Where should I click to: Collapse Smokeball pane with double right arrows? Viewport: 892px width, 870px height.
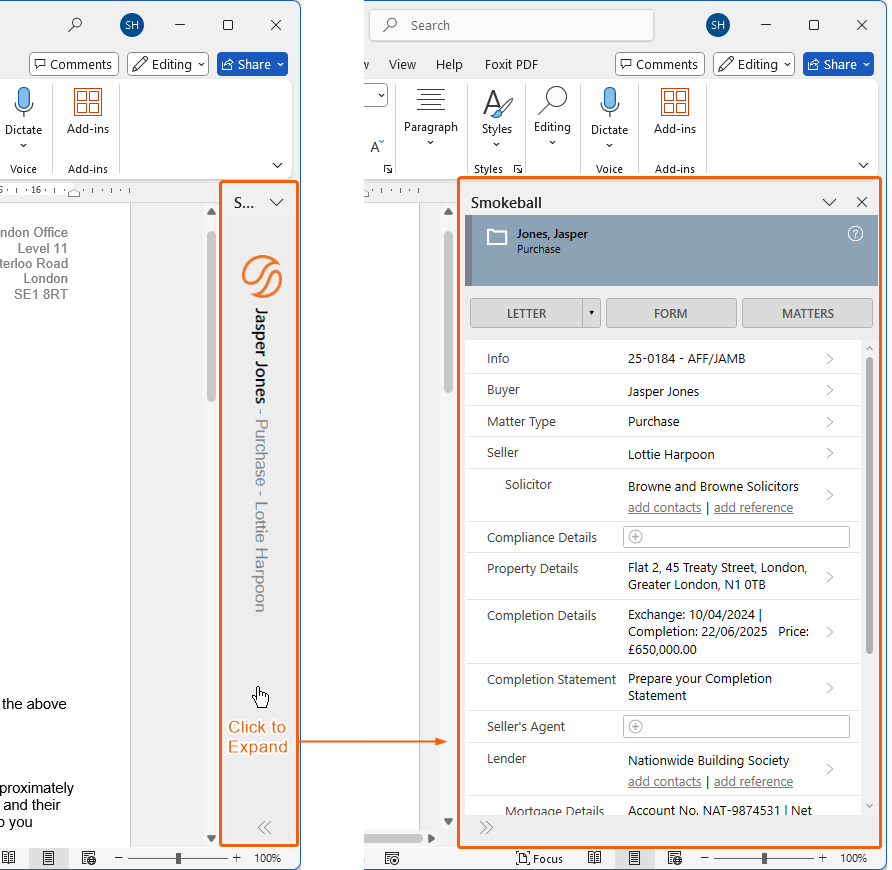(x=486, y=827)
